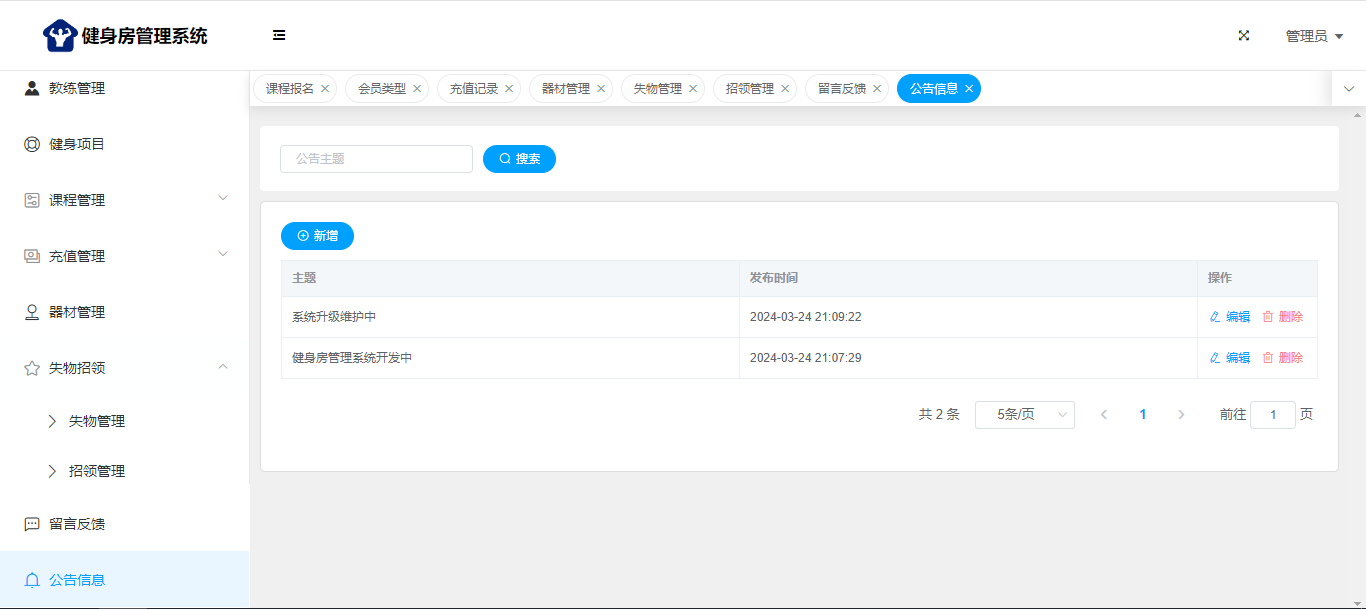This screenshot has height=609, width=1366.
Task: Click the sidebar collapse hamburger icon
Action: [x=279, y=36]
